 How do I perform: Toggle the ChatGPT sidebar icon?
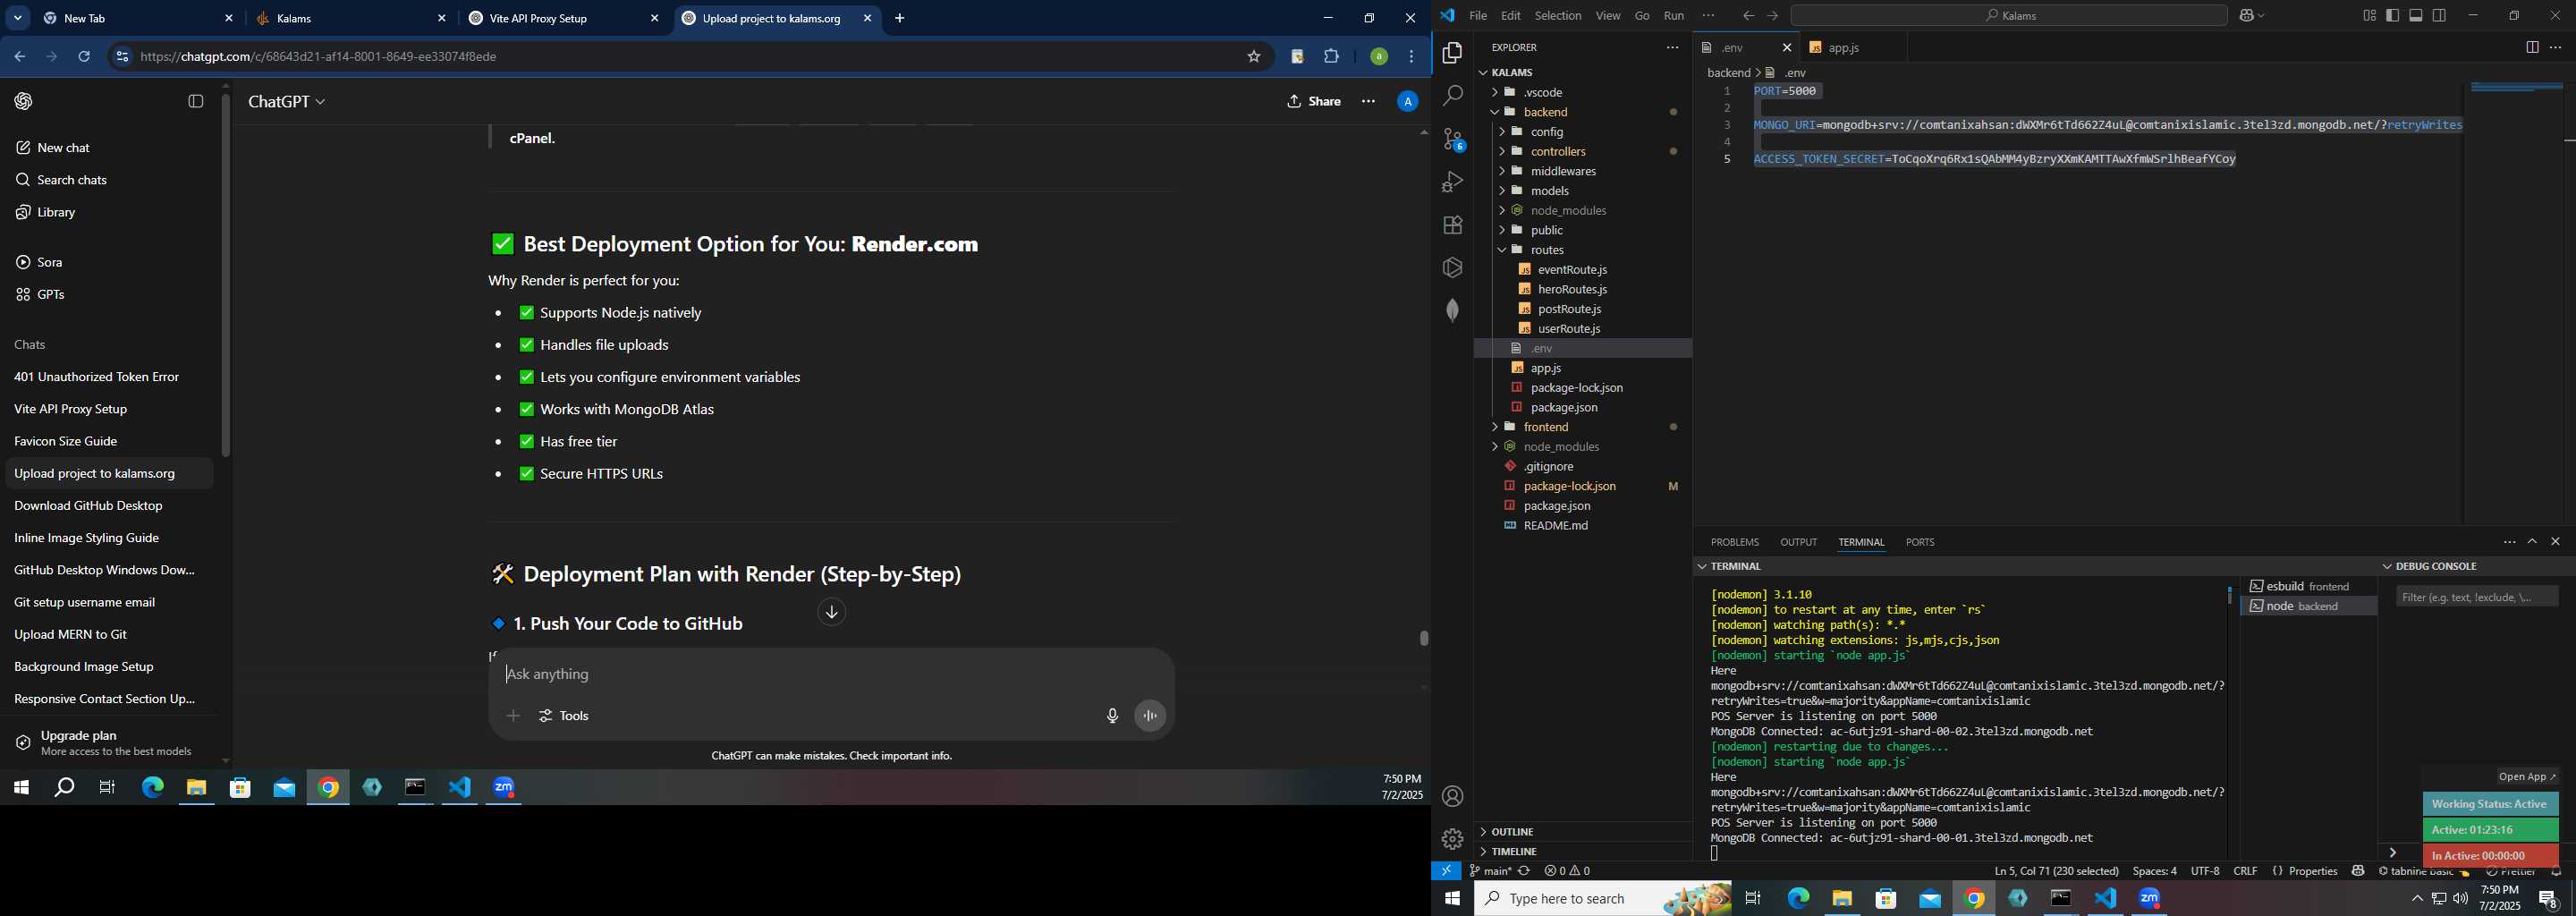(196, 101)
